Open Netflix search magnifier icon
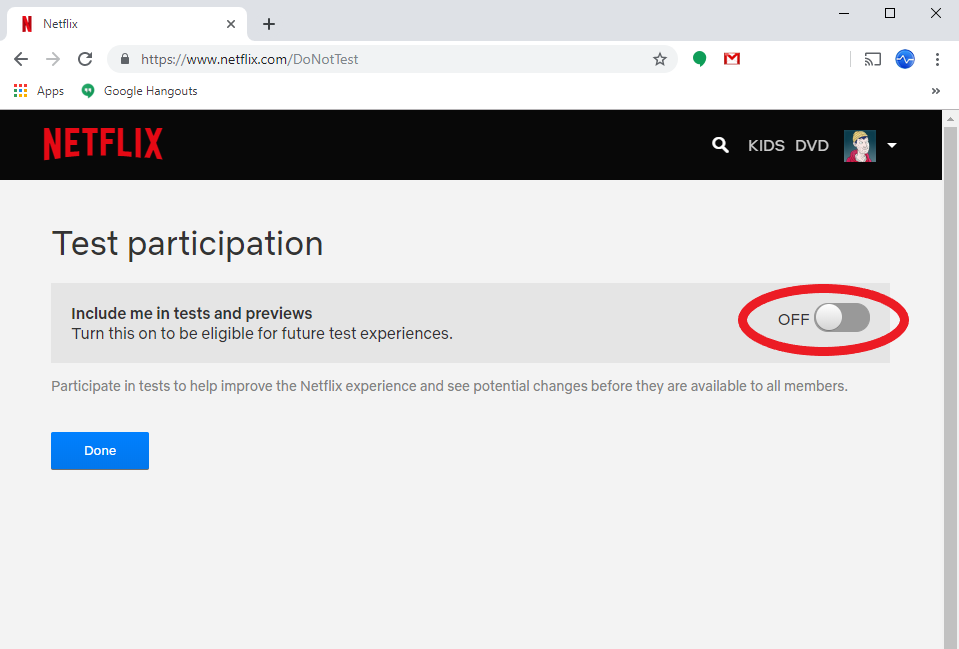This screenshot has height=649, width=959. click(720, 145)
